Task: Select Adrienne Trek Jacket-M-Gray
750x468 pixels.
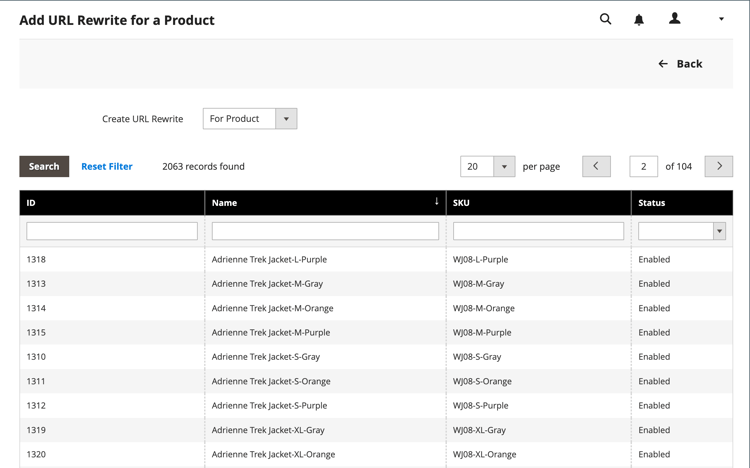Action: (x=267, y=284)
